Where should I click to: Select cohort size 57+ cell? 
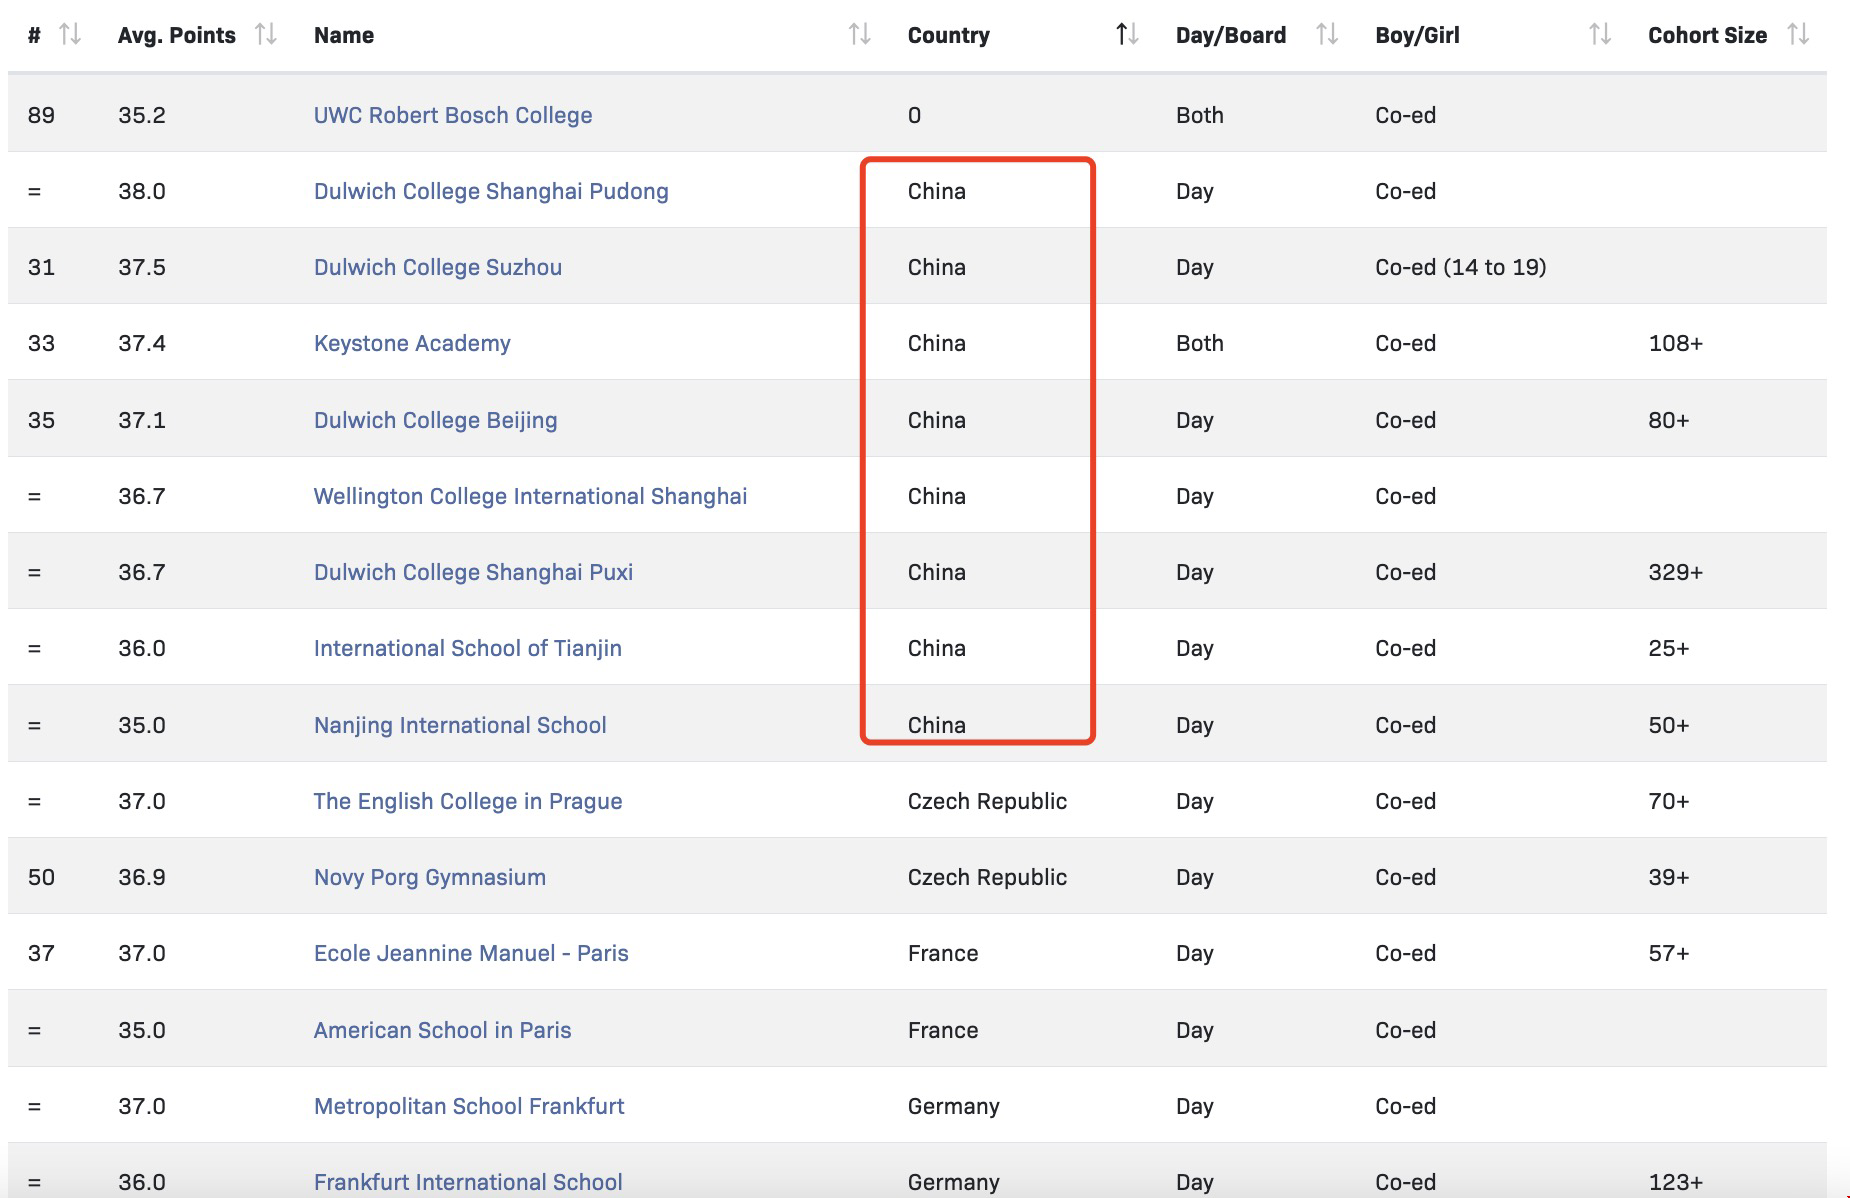(1669, 953)
